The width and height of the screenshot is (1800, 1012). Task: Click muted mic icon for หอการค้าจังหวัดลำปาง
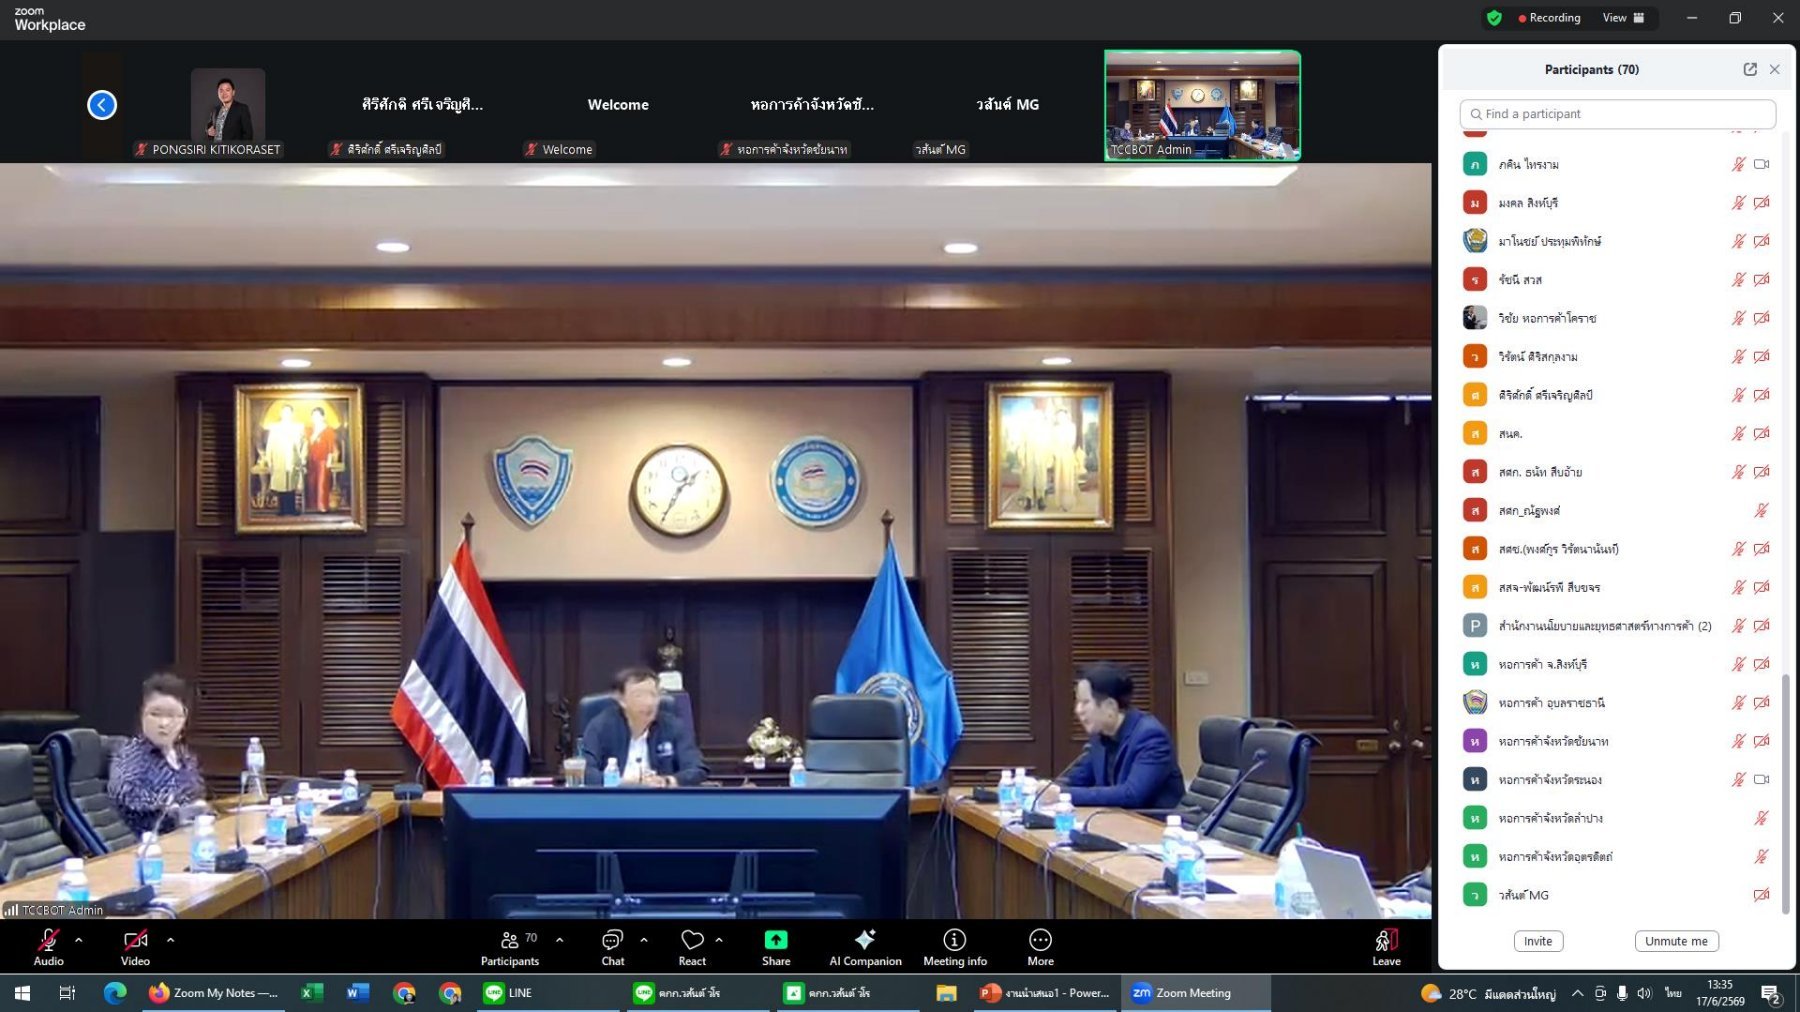point(1762,818)
